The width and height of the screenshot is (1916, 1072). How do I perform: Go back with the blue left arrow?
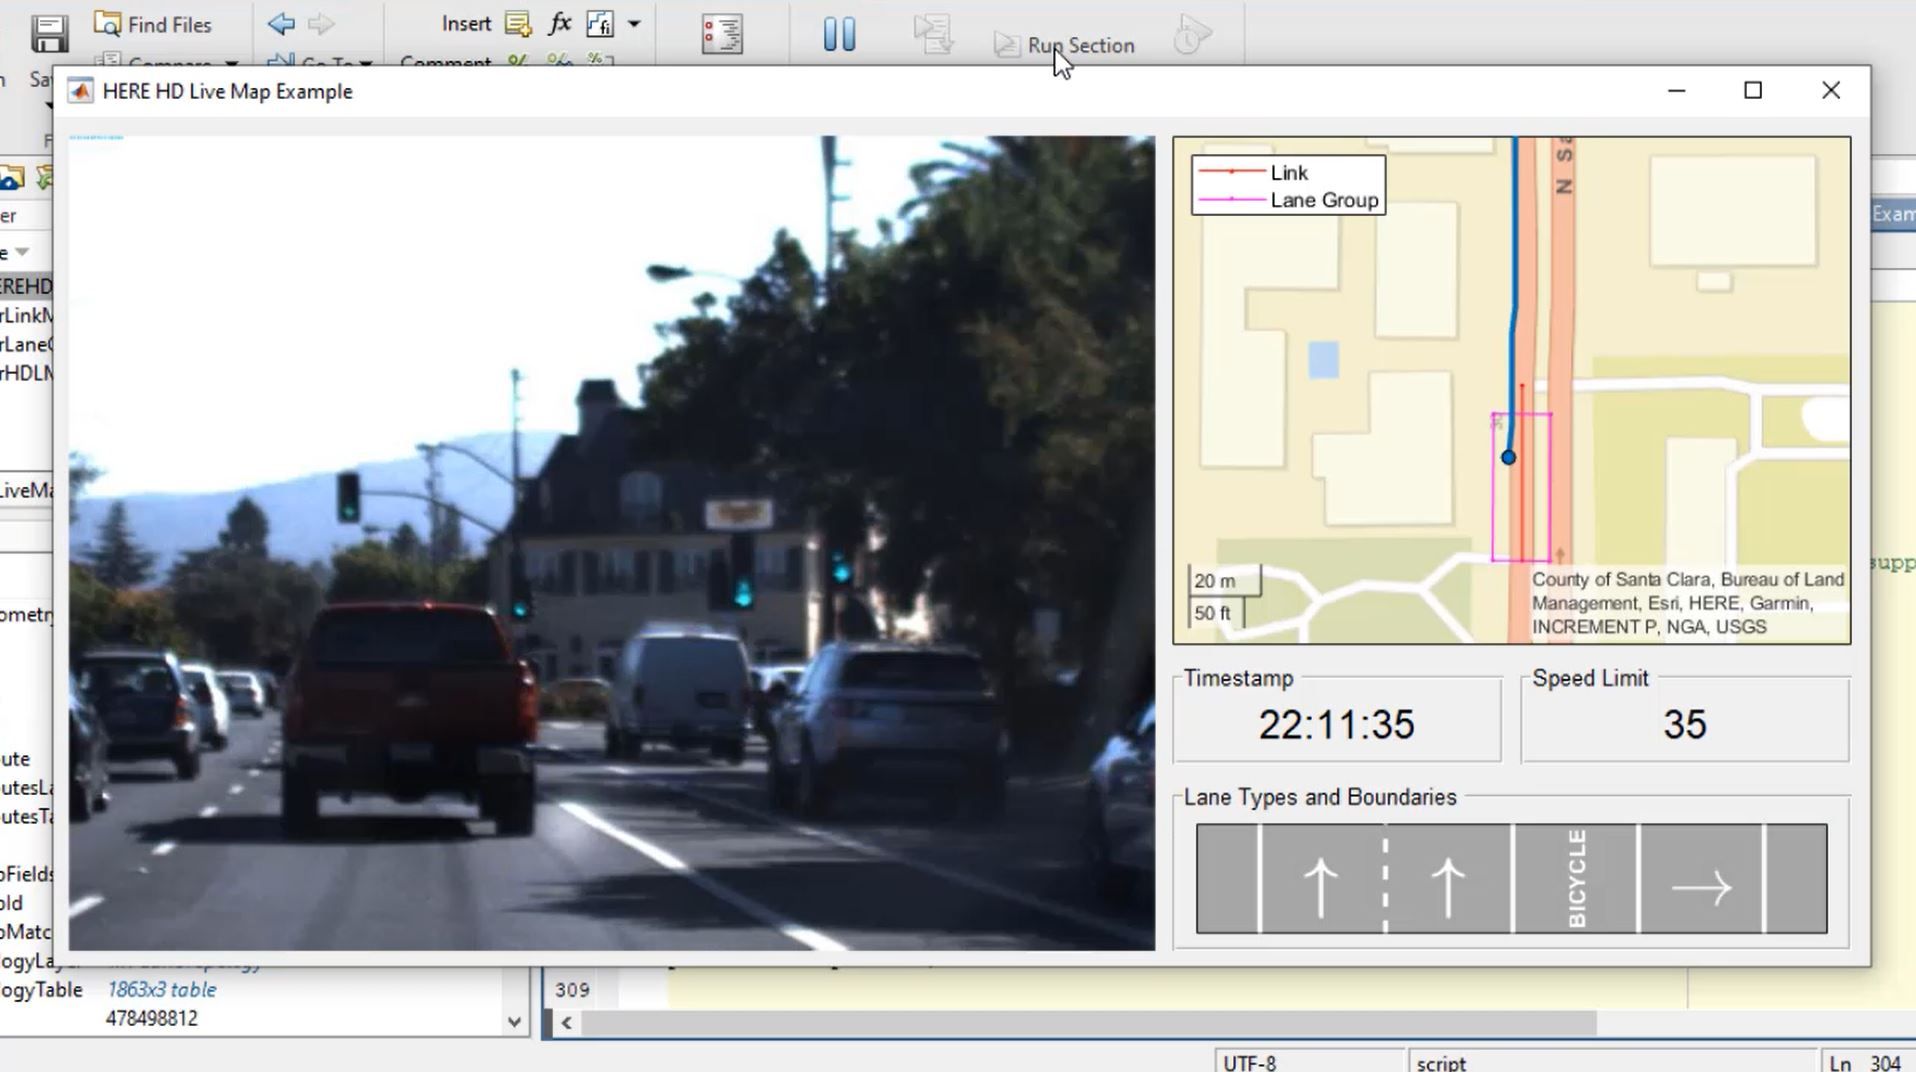(281, 24)
